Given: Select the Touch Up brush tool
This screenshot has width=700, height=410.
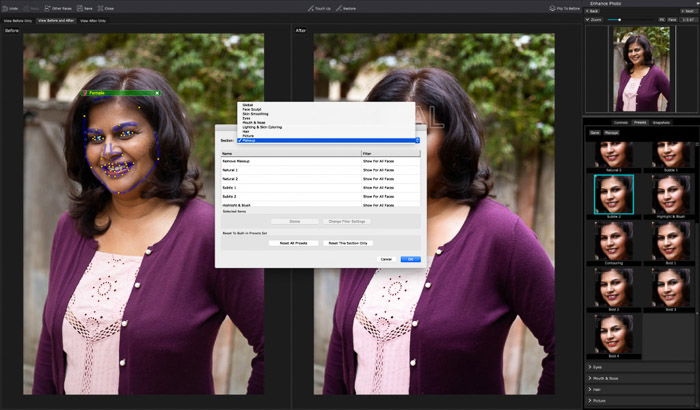Looking at the screenshot, I should [x=319, y=8].
